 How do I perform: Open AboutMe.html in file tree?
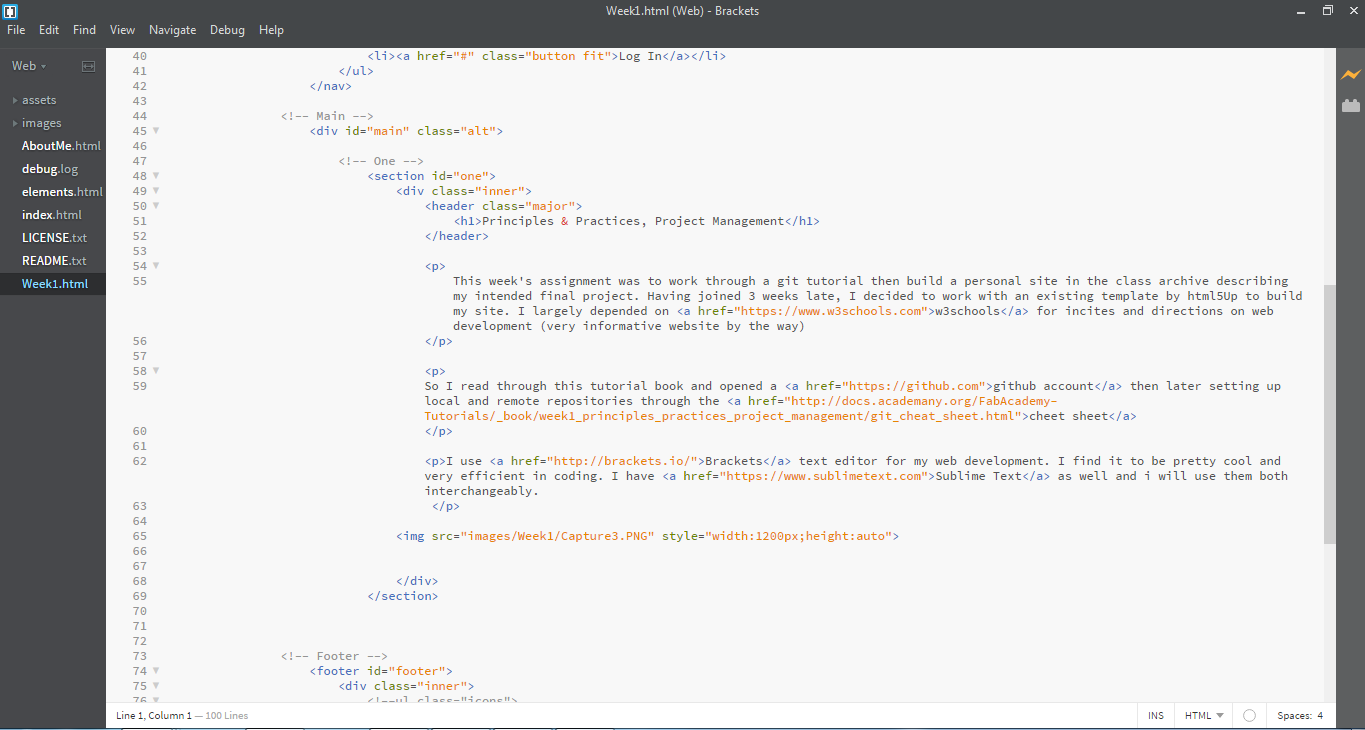pos(61,146)
